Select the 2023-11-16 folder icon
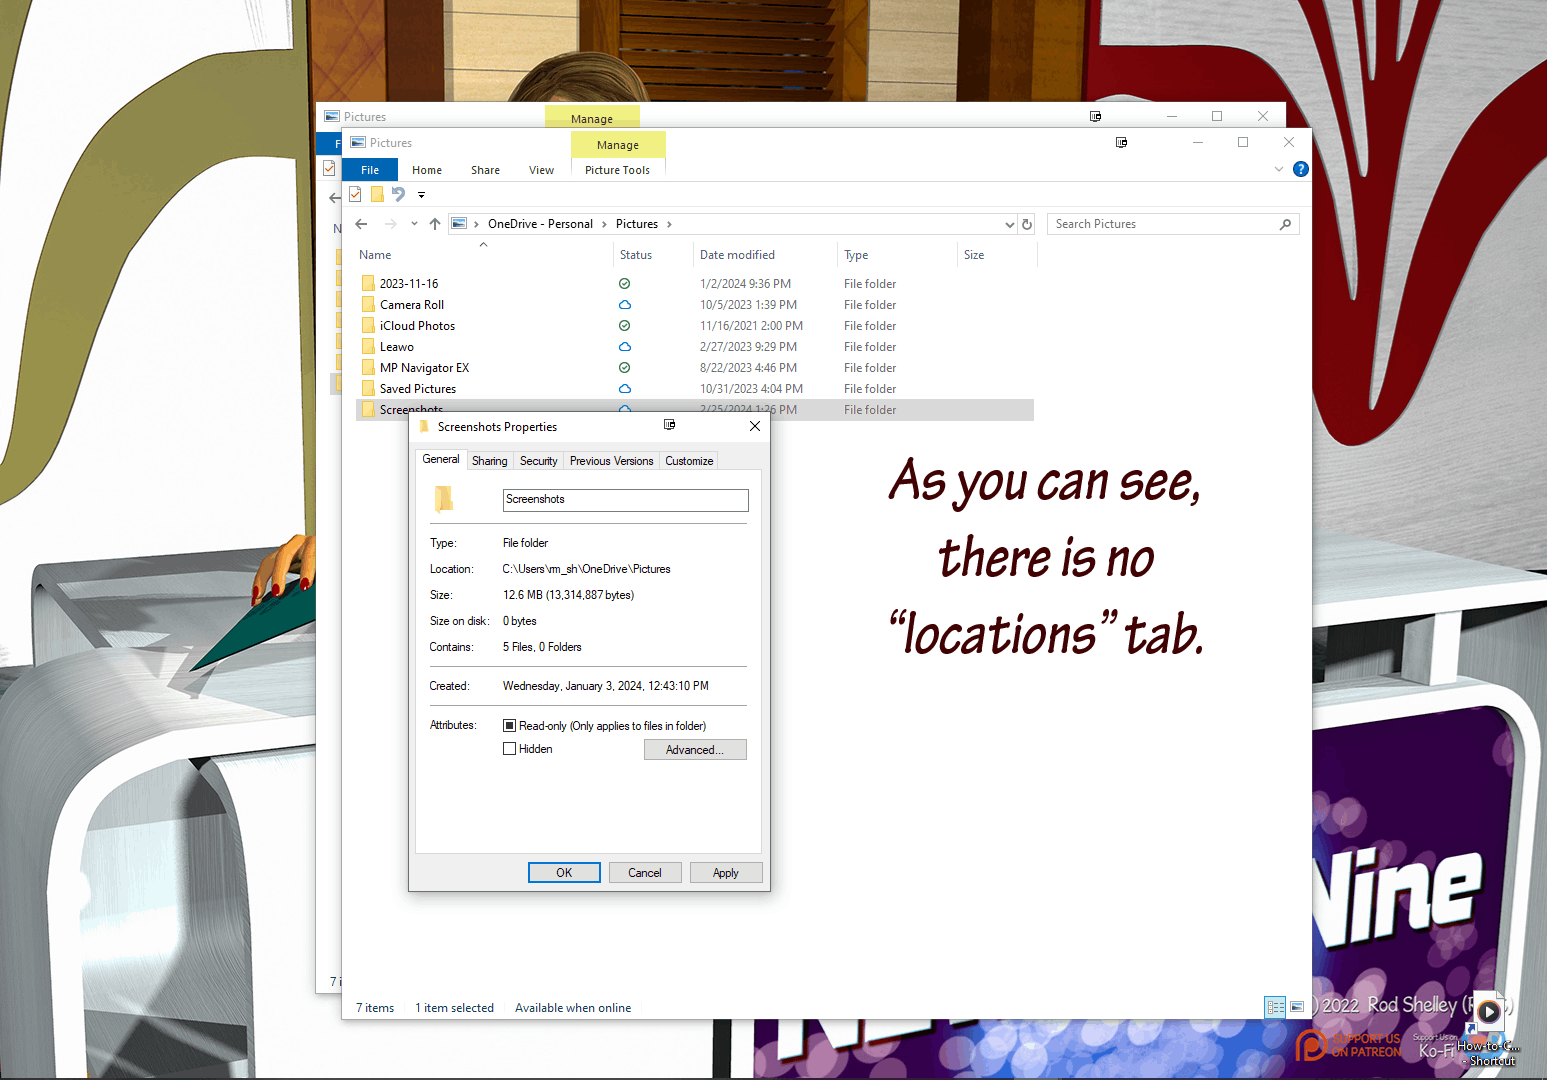1547x1080 pixels. [368, 284]
